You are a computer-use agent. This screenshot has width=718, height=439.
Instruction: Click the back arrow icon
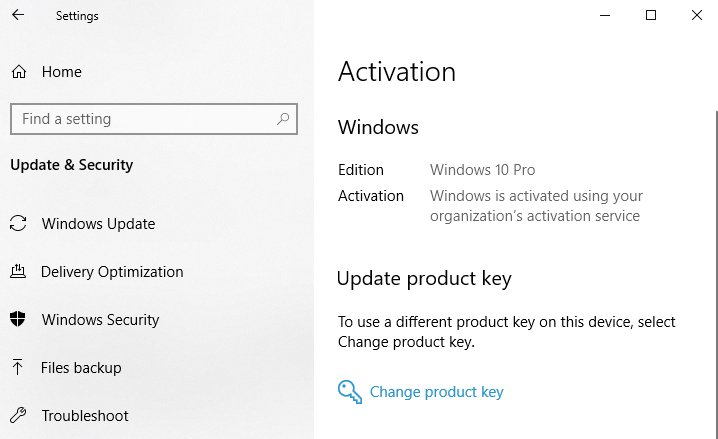[18, 16]
